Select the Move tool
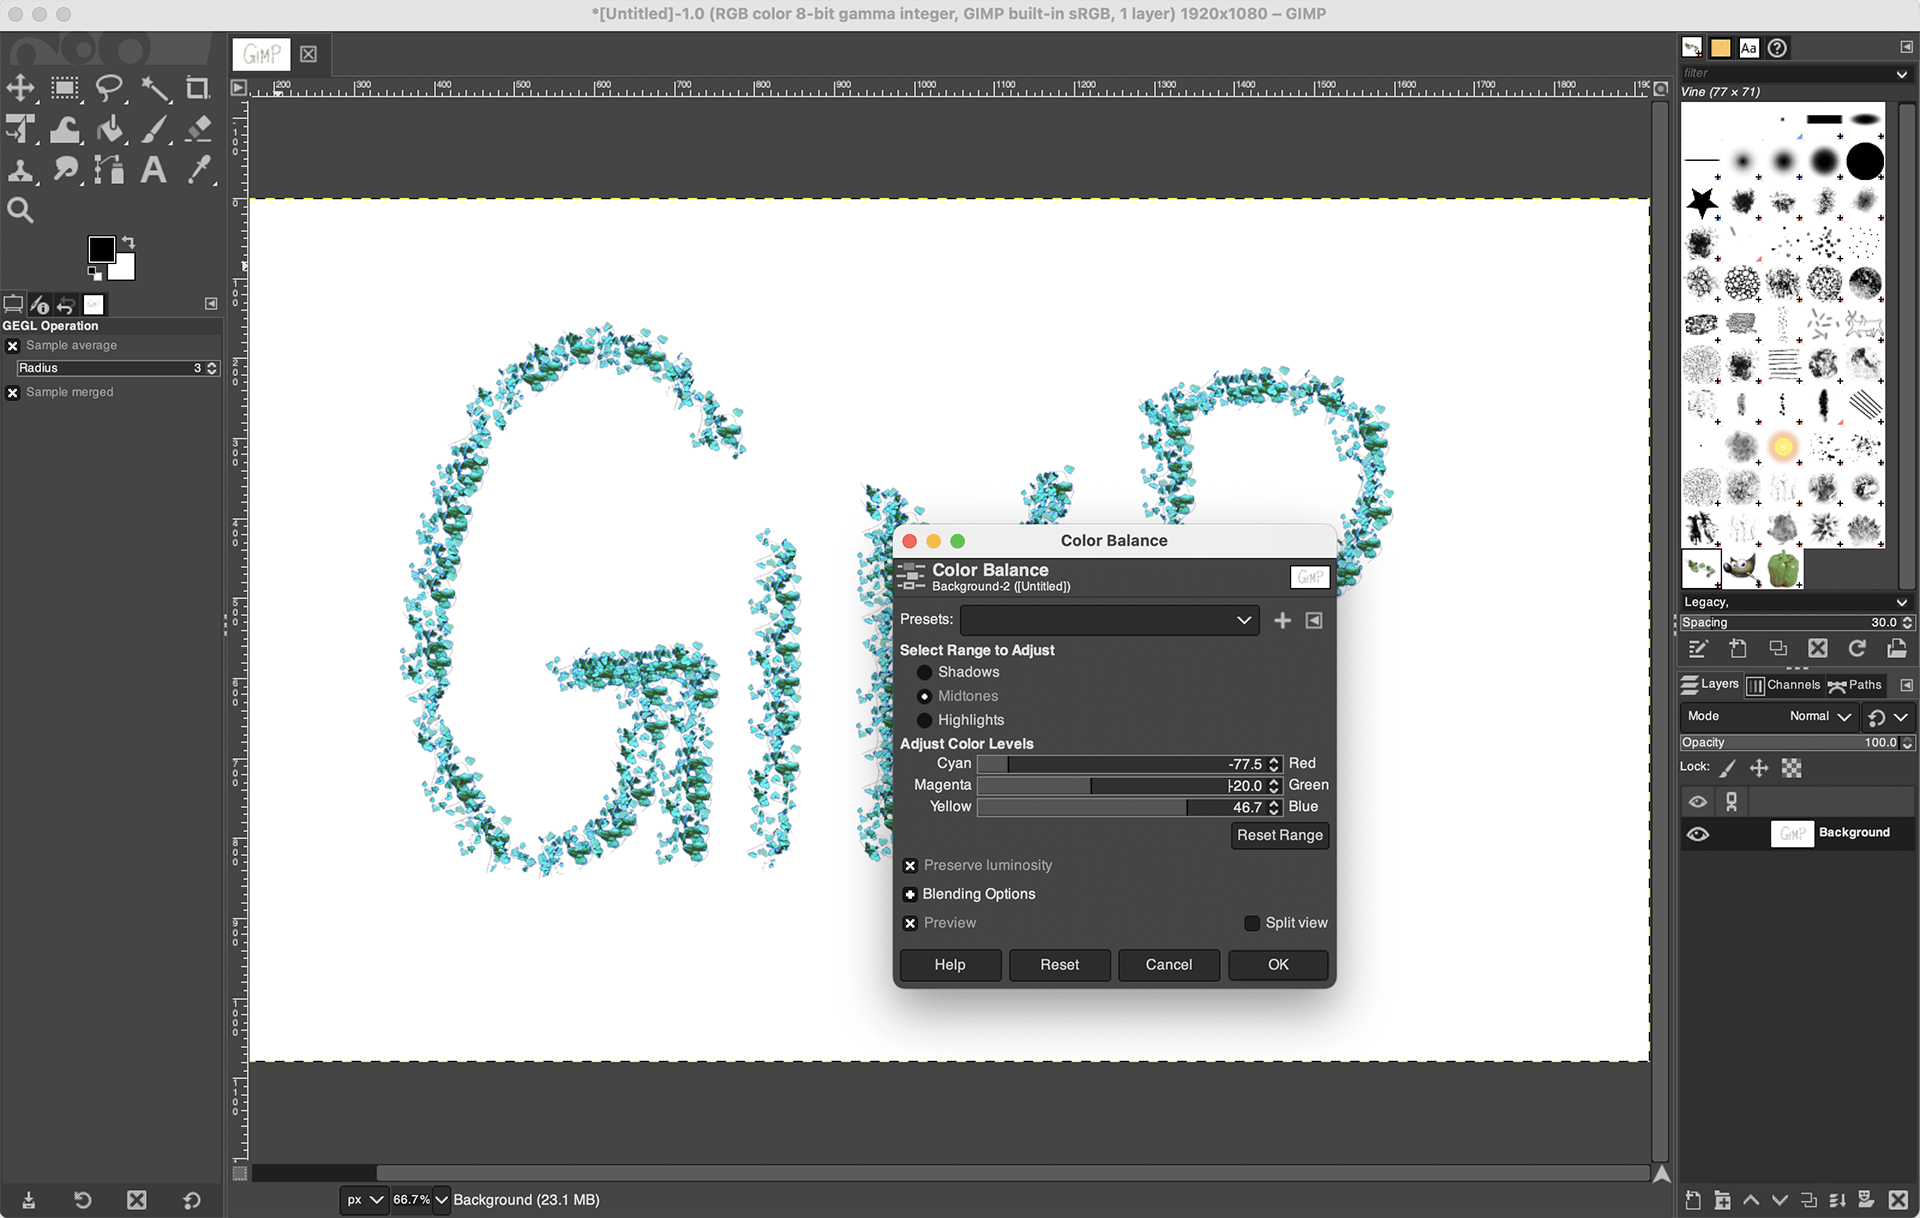 tap(20, 88)
